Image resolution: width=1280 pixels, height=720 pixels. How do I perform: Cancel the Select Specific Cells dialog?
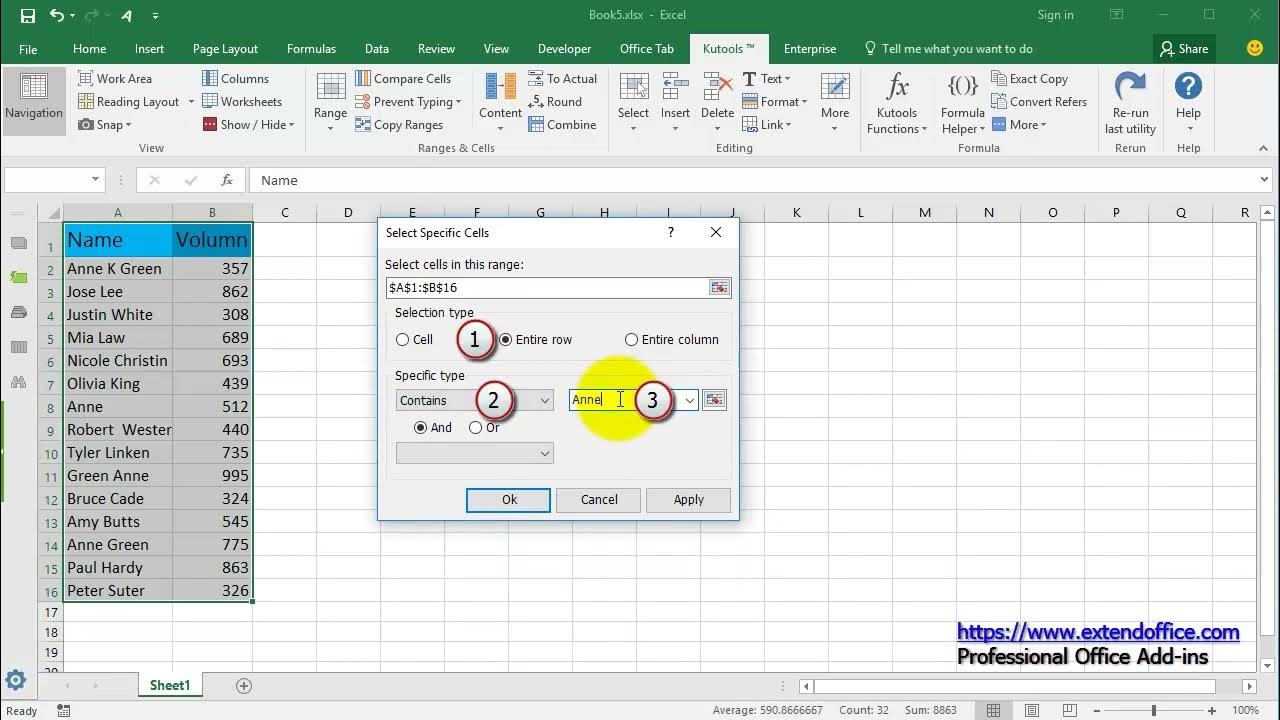pyautogui.click(x=599, y=499)
